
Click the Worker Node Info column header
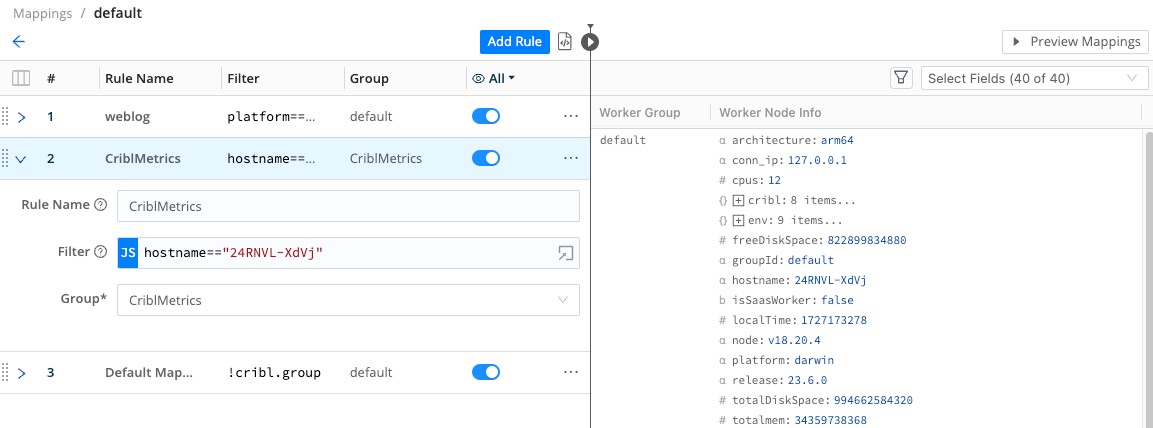point(770,113)
